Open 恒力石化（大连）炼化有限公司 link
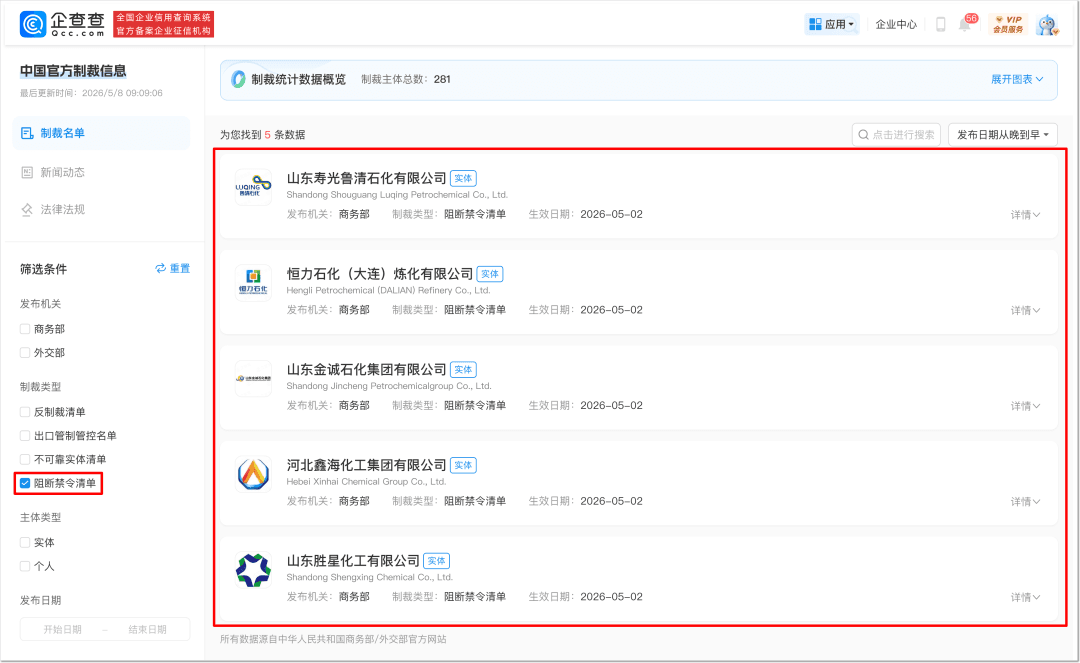This screenshot has width=1080, height=663. 380,274
